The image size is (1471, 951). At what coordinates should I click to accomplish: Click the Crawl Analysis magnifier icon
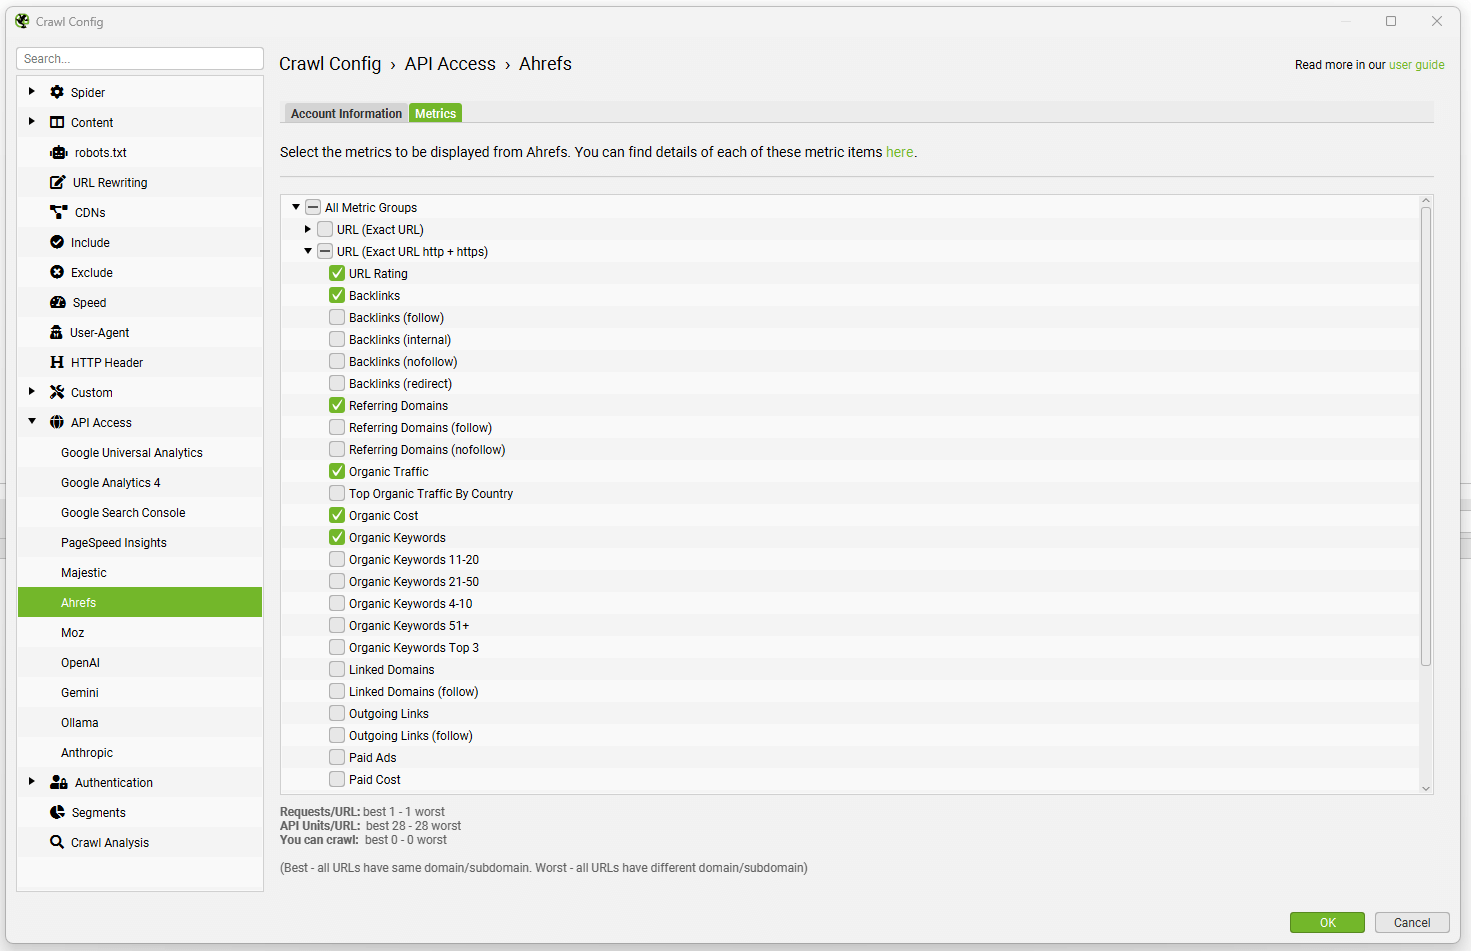tap(57, 842)
